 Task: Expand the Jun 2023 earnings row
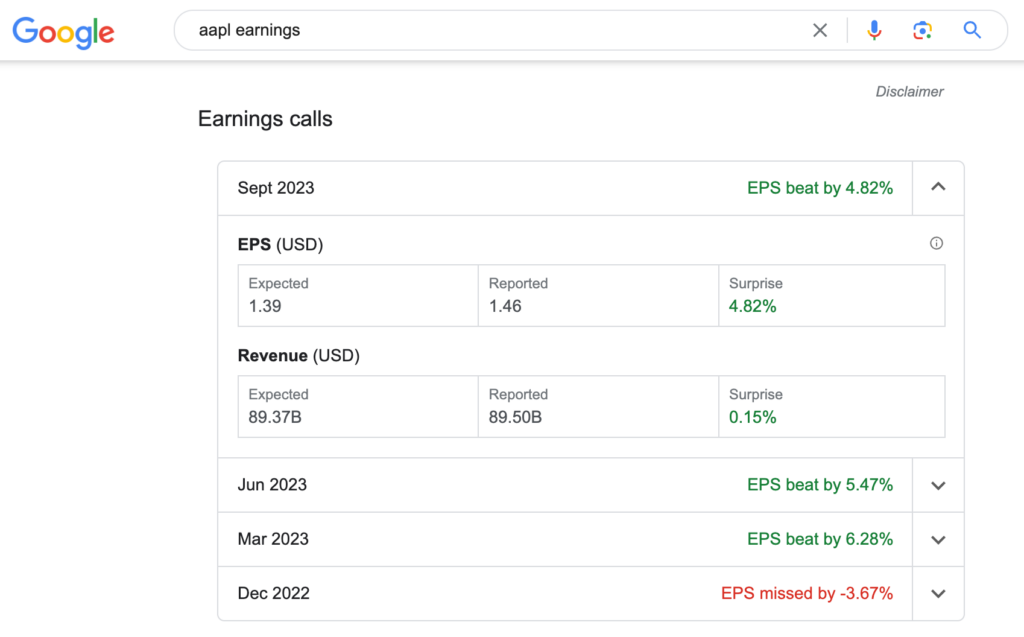coord(938,485)
